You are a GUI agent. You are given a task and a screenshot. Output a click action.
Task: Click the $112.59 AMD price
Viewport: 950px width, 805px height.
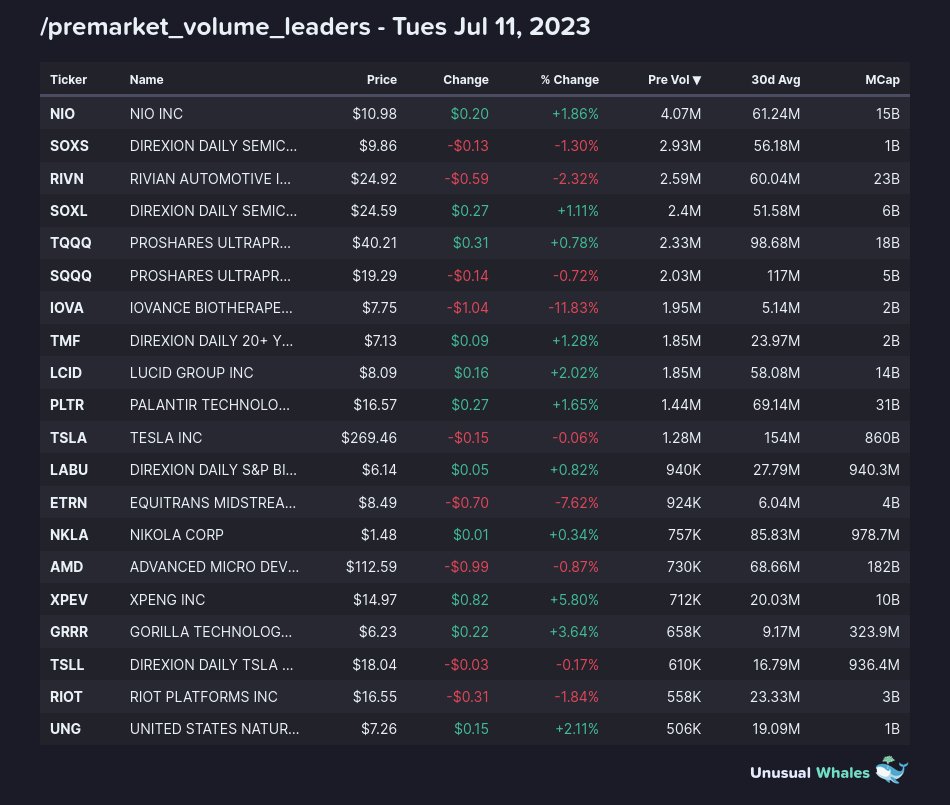point(371,567)
